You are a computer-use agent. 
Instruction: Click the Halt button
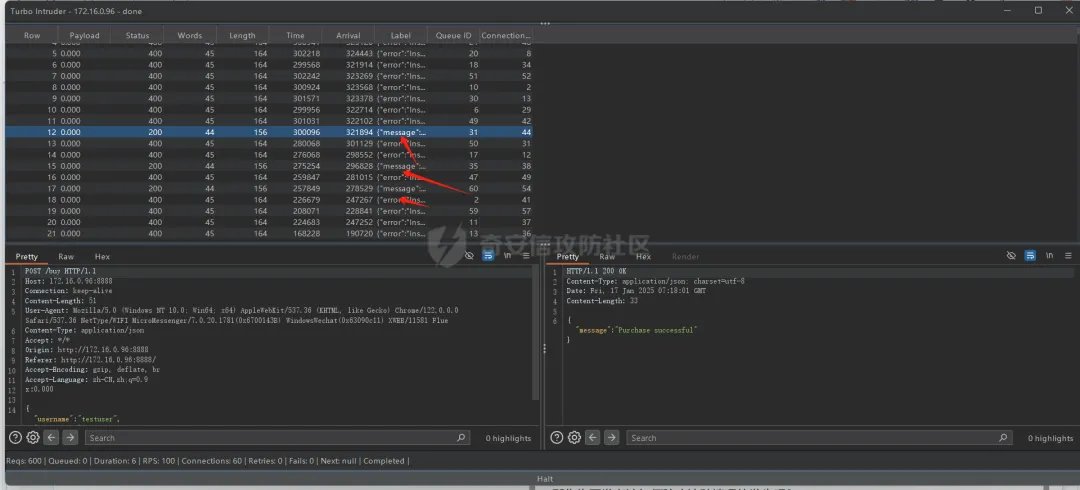pos(545,479)
